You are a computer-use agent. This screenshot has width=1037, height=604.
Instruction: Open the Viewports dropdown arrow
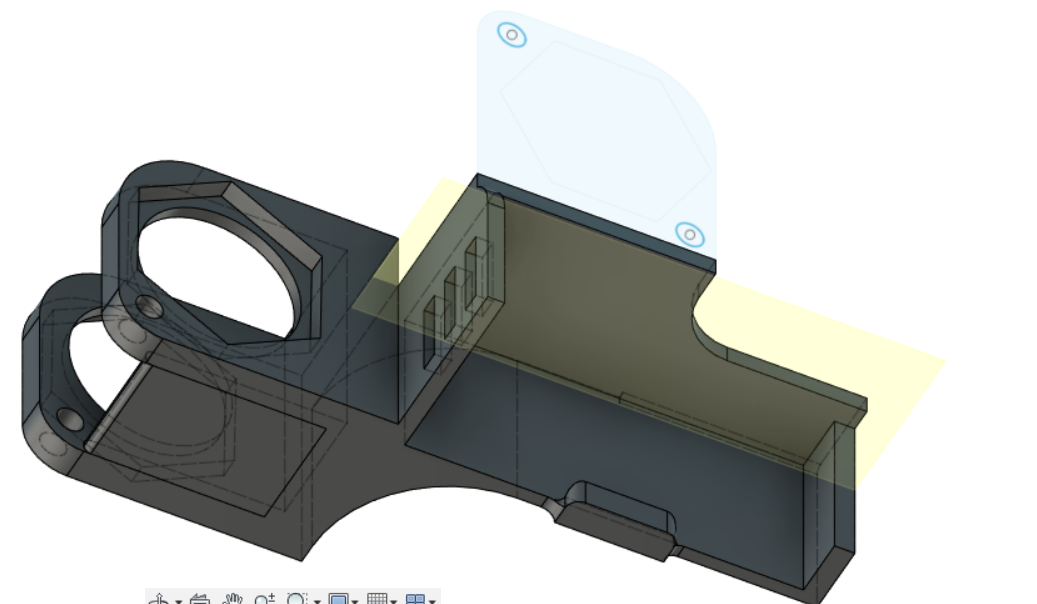tap(432, 601)
